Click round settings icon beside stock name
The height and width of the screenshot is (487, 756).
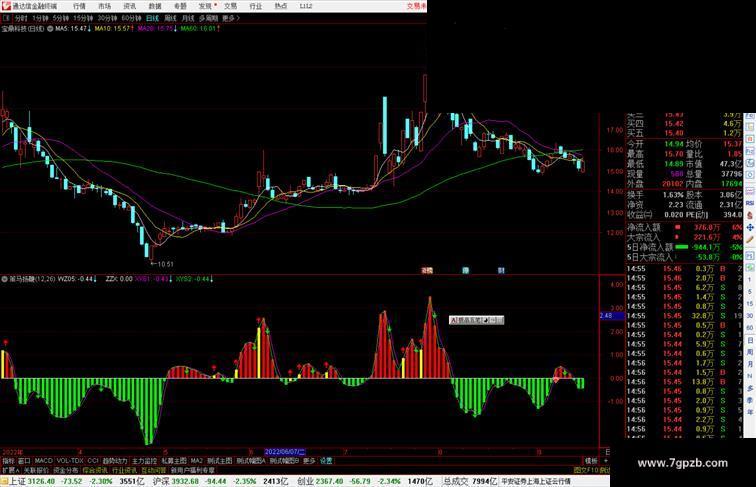pyautogui.click(x=50, y=29)
